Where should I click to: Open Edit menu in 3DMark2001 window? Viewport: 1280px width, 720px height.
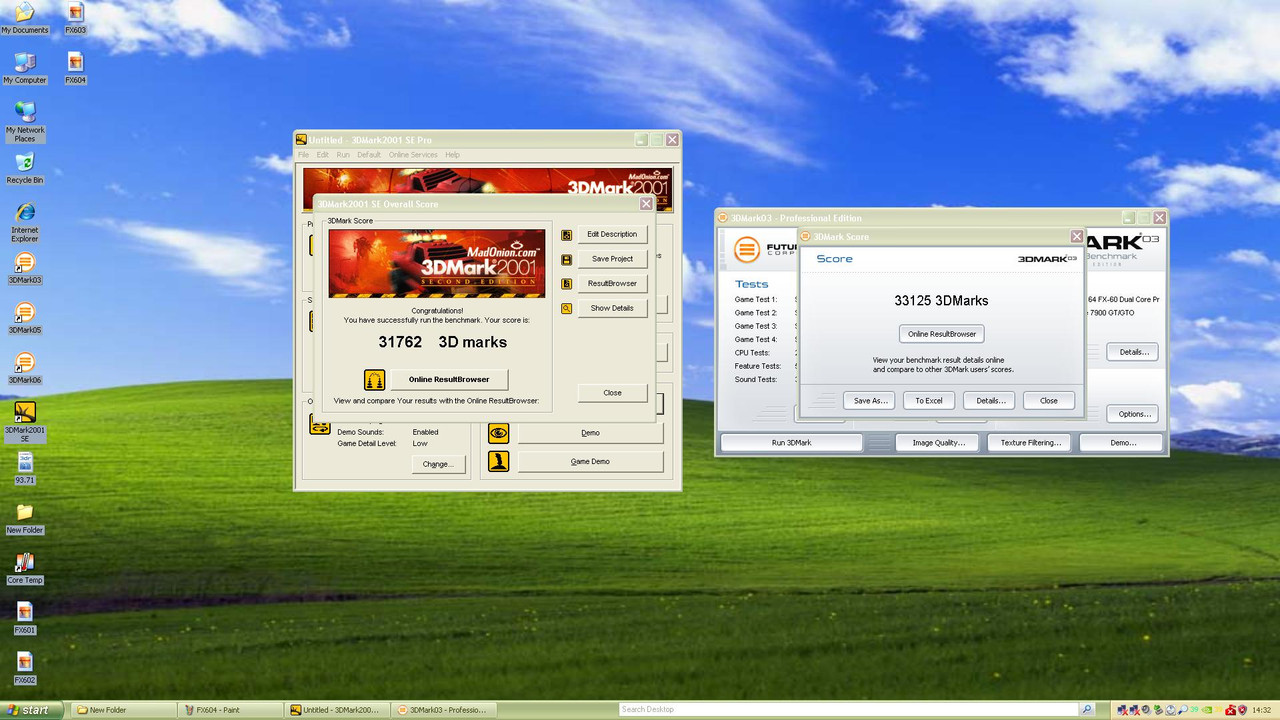(x=323, y=155)
